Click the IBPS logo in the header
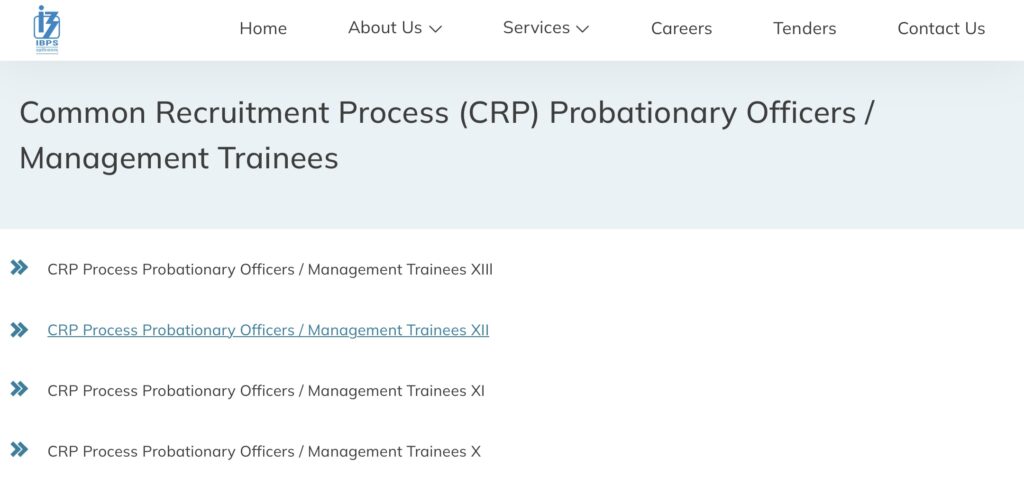The width and height of the screenshot is (1024, 486). pyautogui.click(x=46, y=29)
